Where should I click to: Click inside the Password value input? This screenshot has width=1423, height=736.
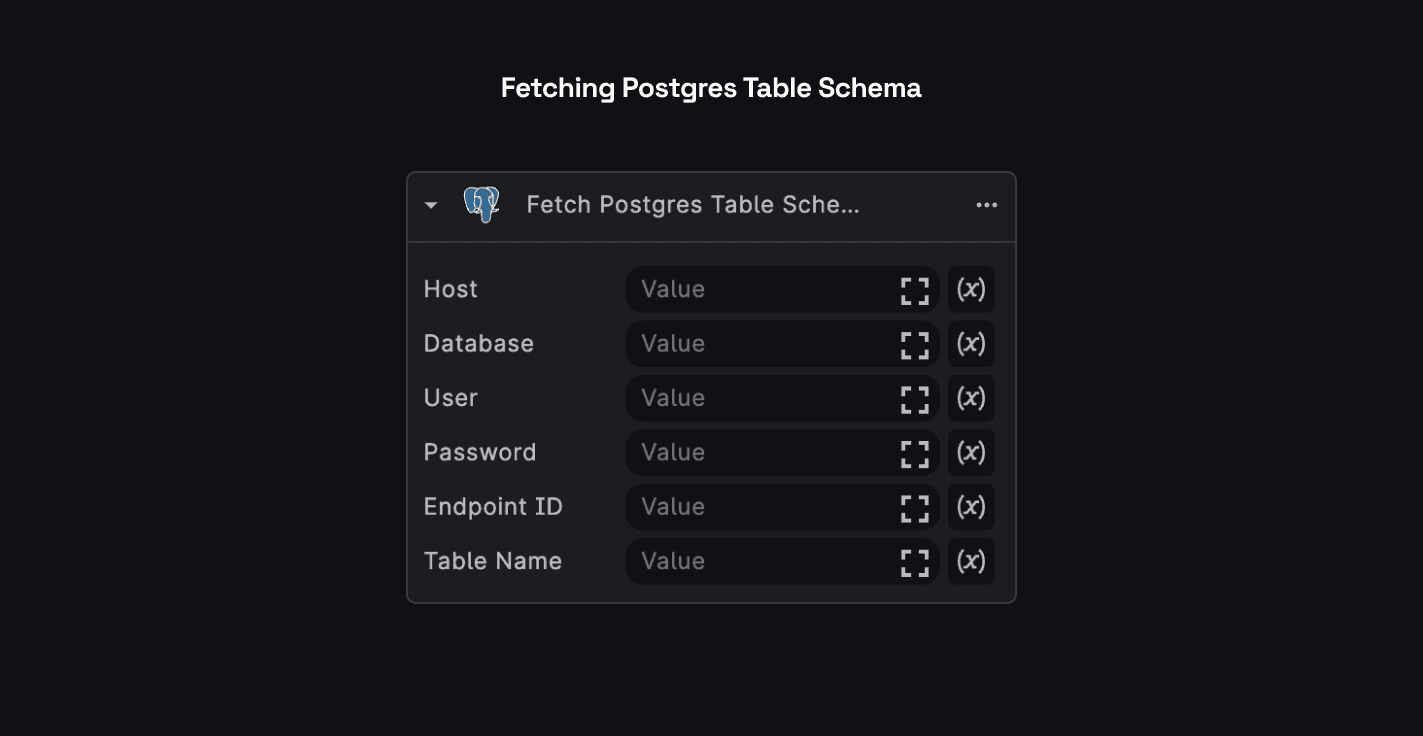coord(750,453)
